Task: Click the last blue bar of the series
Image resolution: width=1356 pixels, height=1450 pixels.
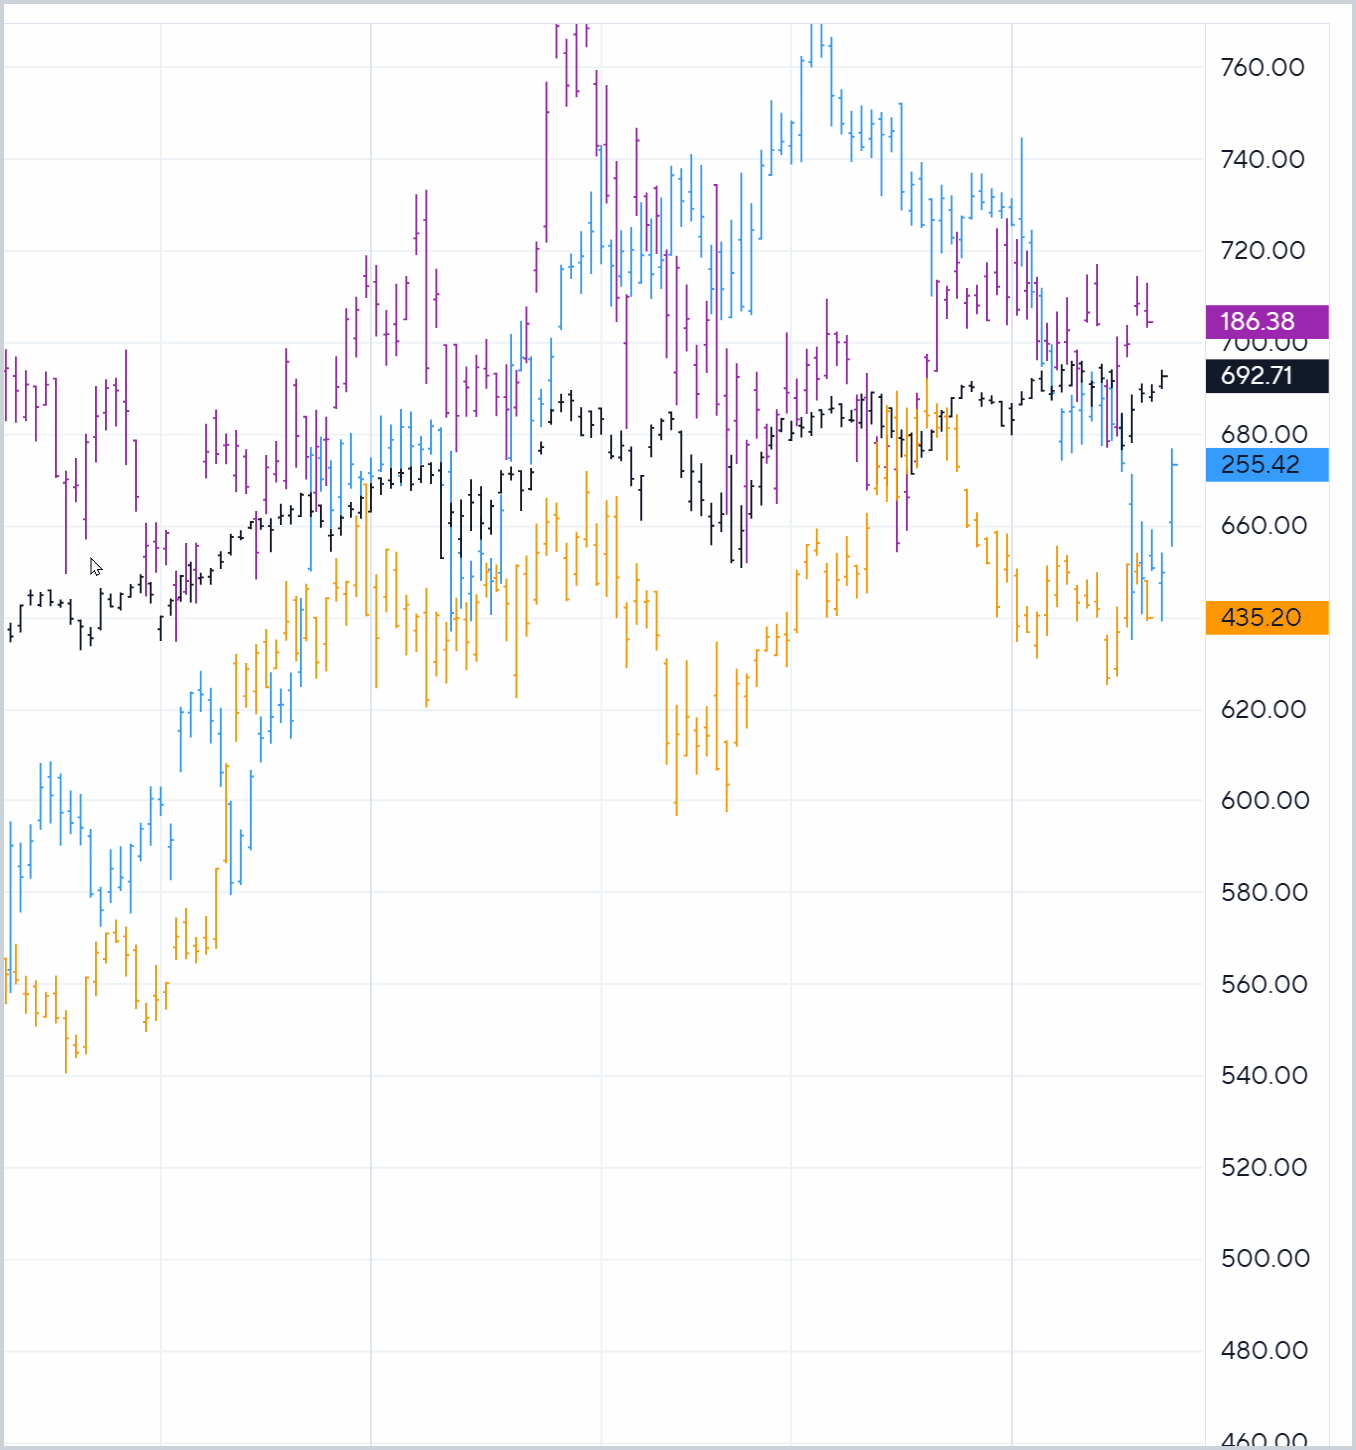Action: (x=1172, y=498)
